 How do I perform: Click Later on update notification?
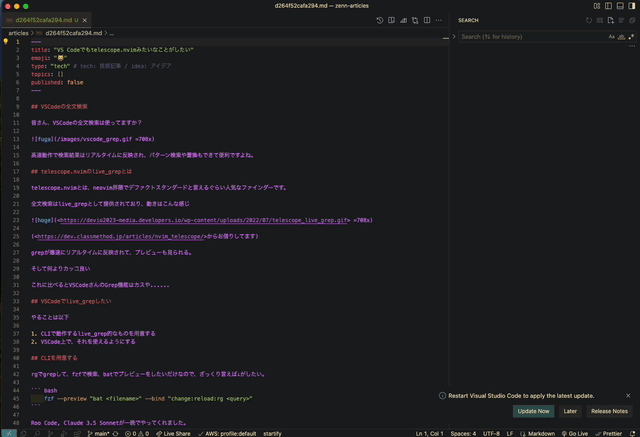570,411
